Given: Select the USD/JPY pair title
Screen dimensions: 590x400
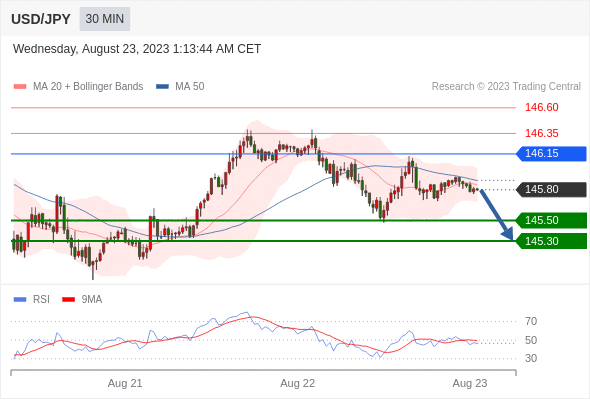Looking at the screenshot, I should pos(41,19).
